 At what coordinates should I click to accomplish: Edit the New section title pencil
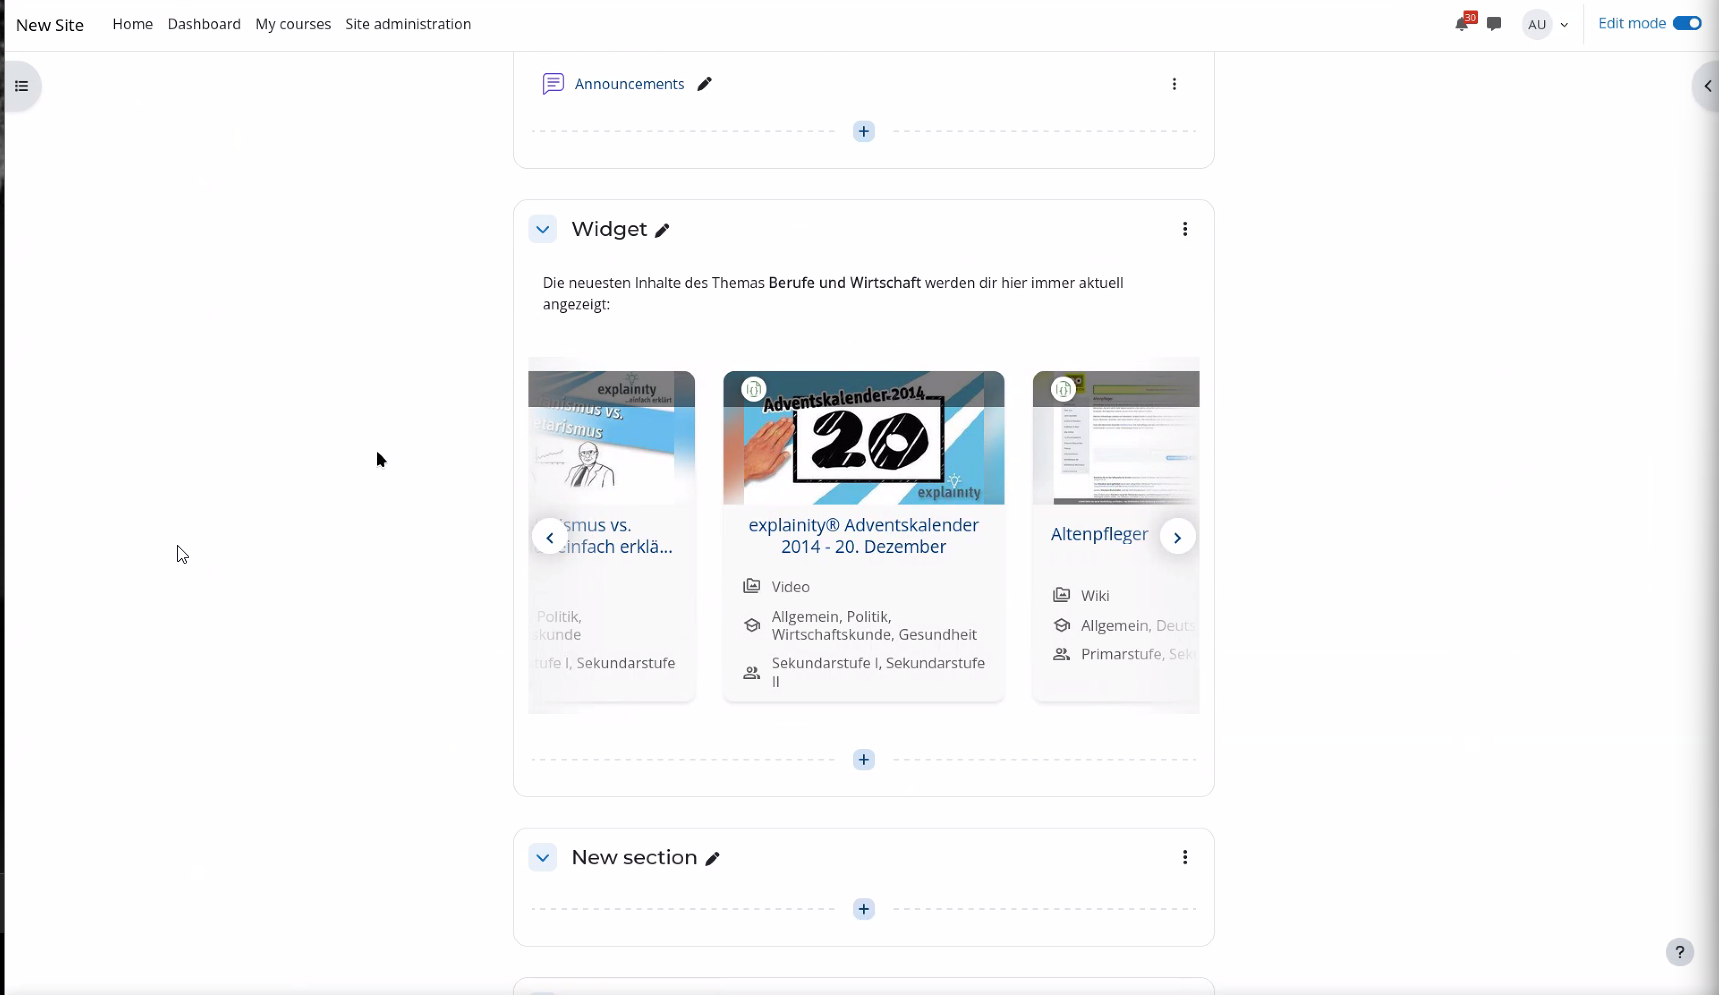pos(712,859)
